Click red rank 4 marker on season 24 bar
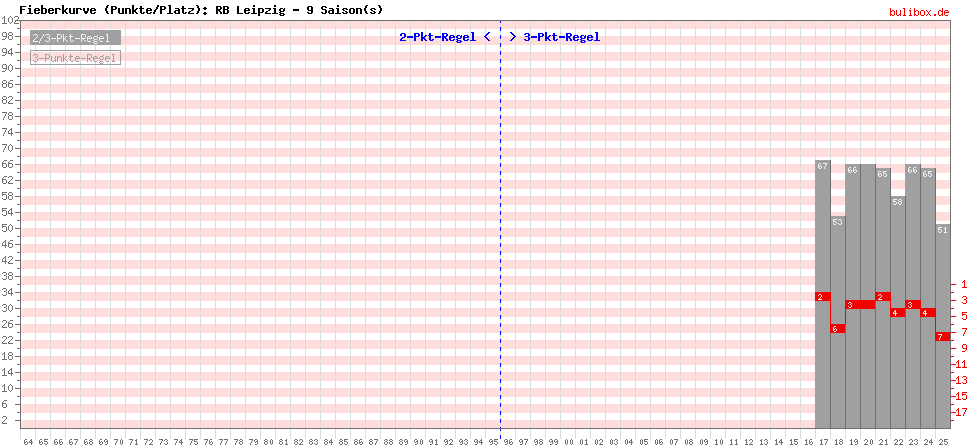Image resolution: width=970 pixels, height=448 pixels. click(927, 313)
